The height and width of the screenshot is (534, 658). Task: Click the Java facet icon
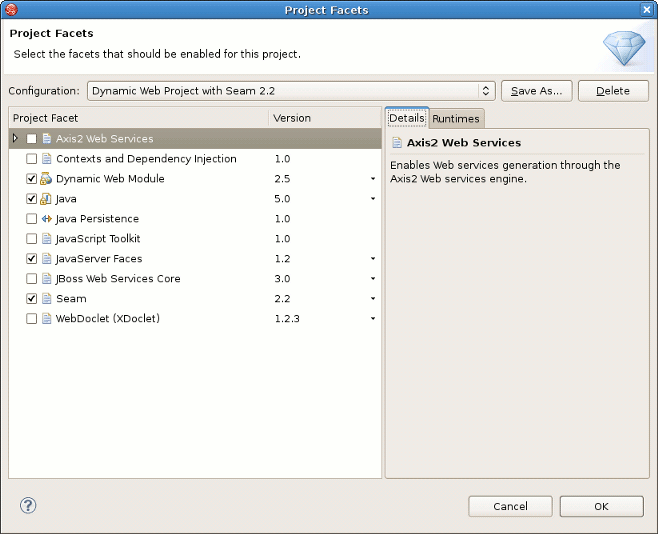(x=46, y=199)
